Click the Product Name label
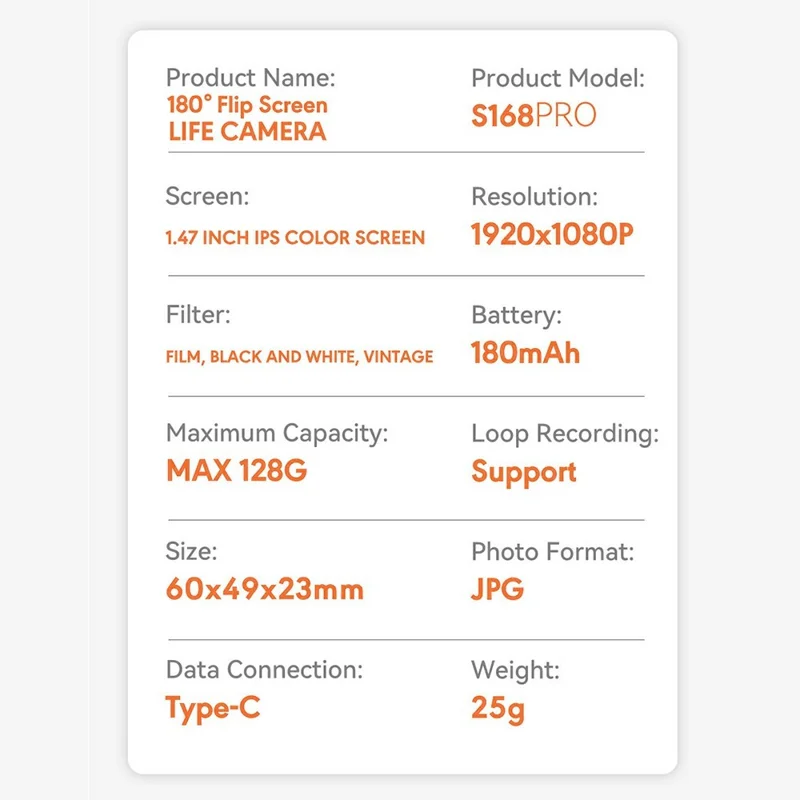 click(x=251, y=78)
